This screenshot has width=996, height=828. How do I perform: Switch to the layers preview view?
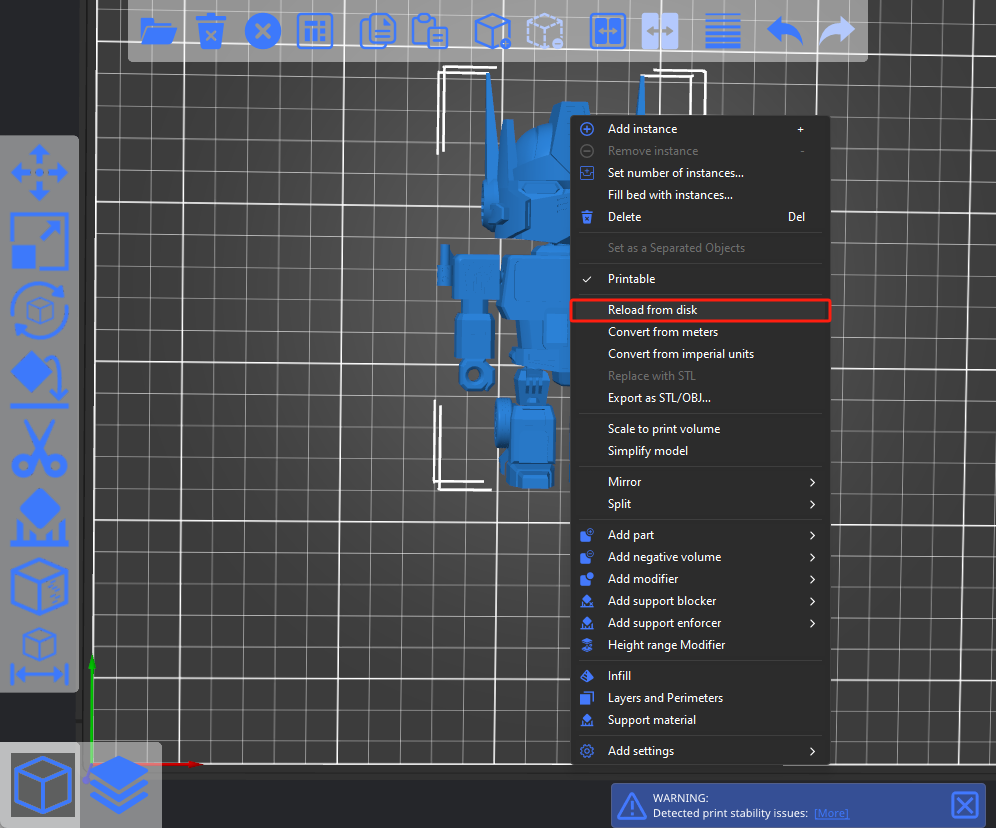(119, 784)
